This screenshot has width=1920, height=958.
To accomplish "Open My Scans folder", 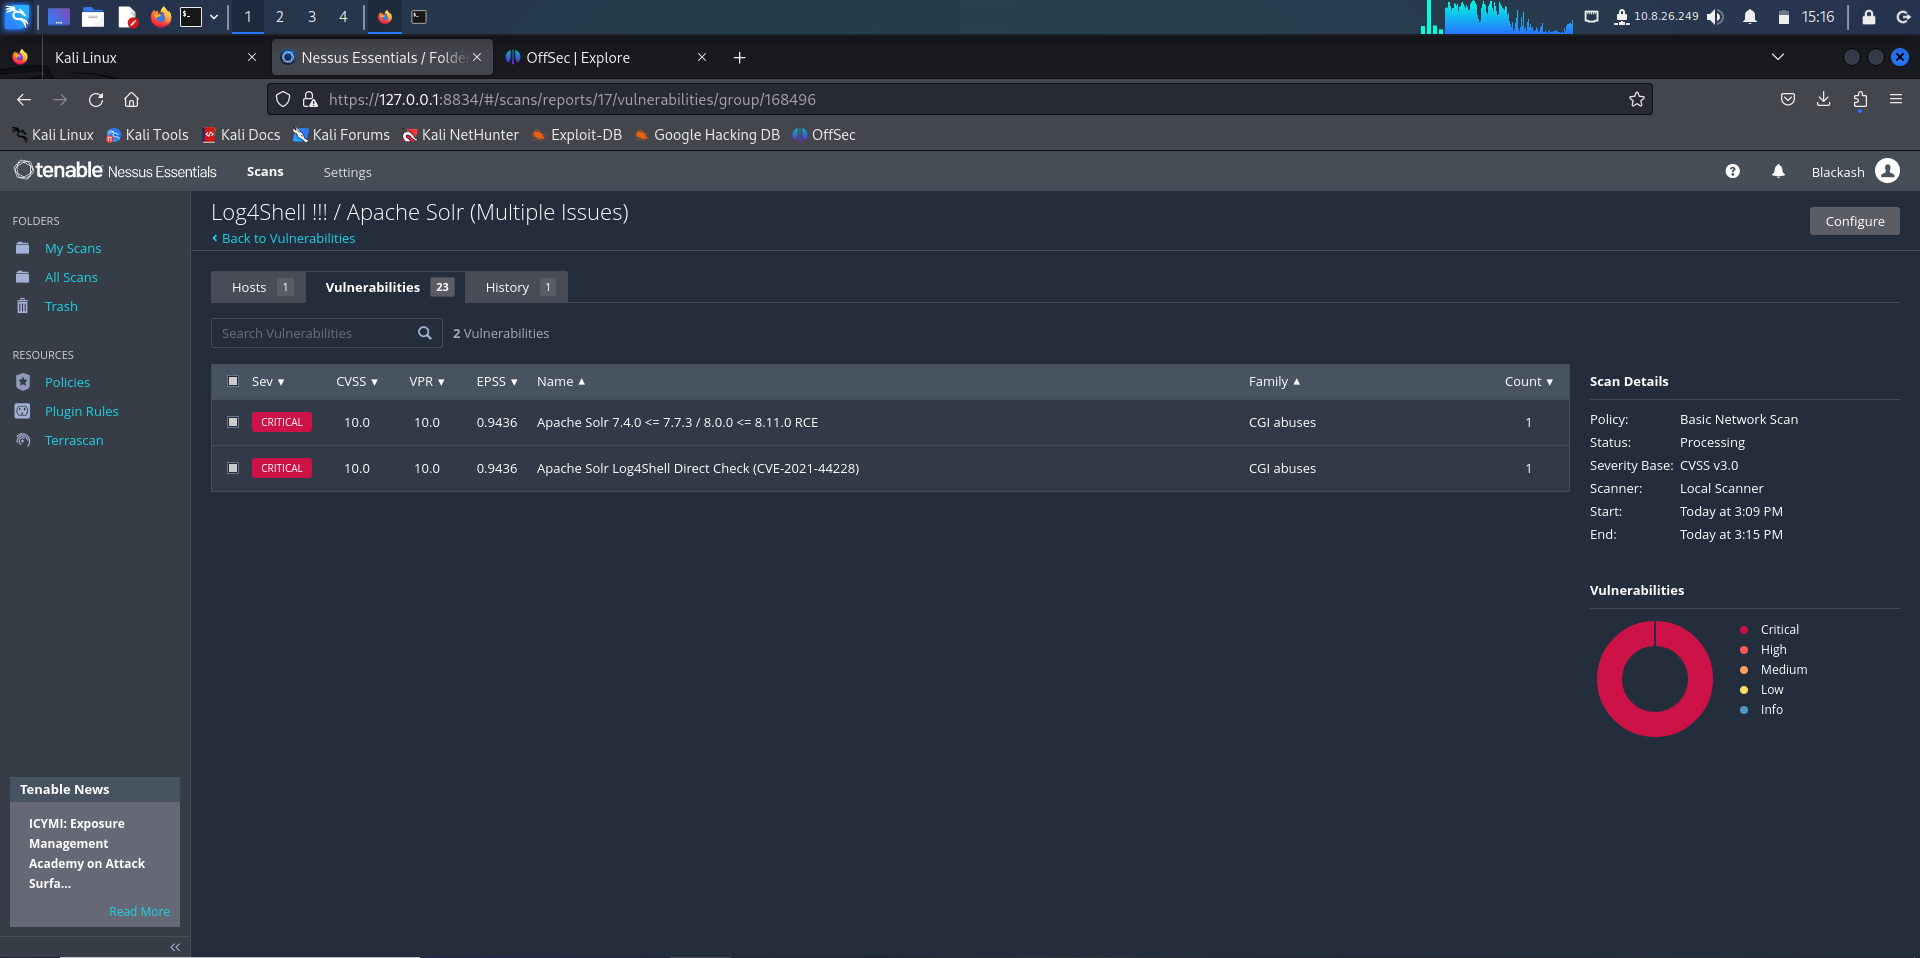I will click(72, 248).
